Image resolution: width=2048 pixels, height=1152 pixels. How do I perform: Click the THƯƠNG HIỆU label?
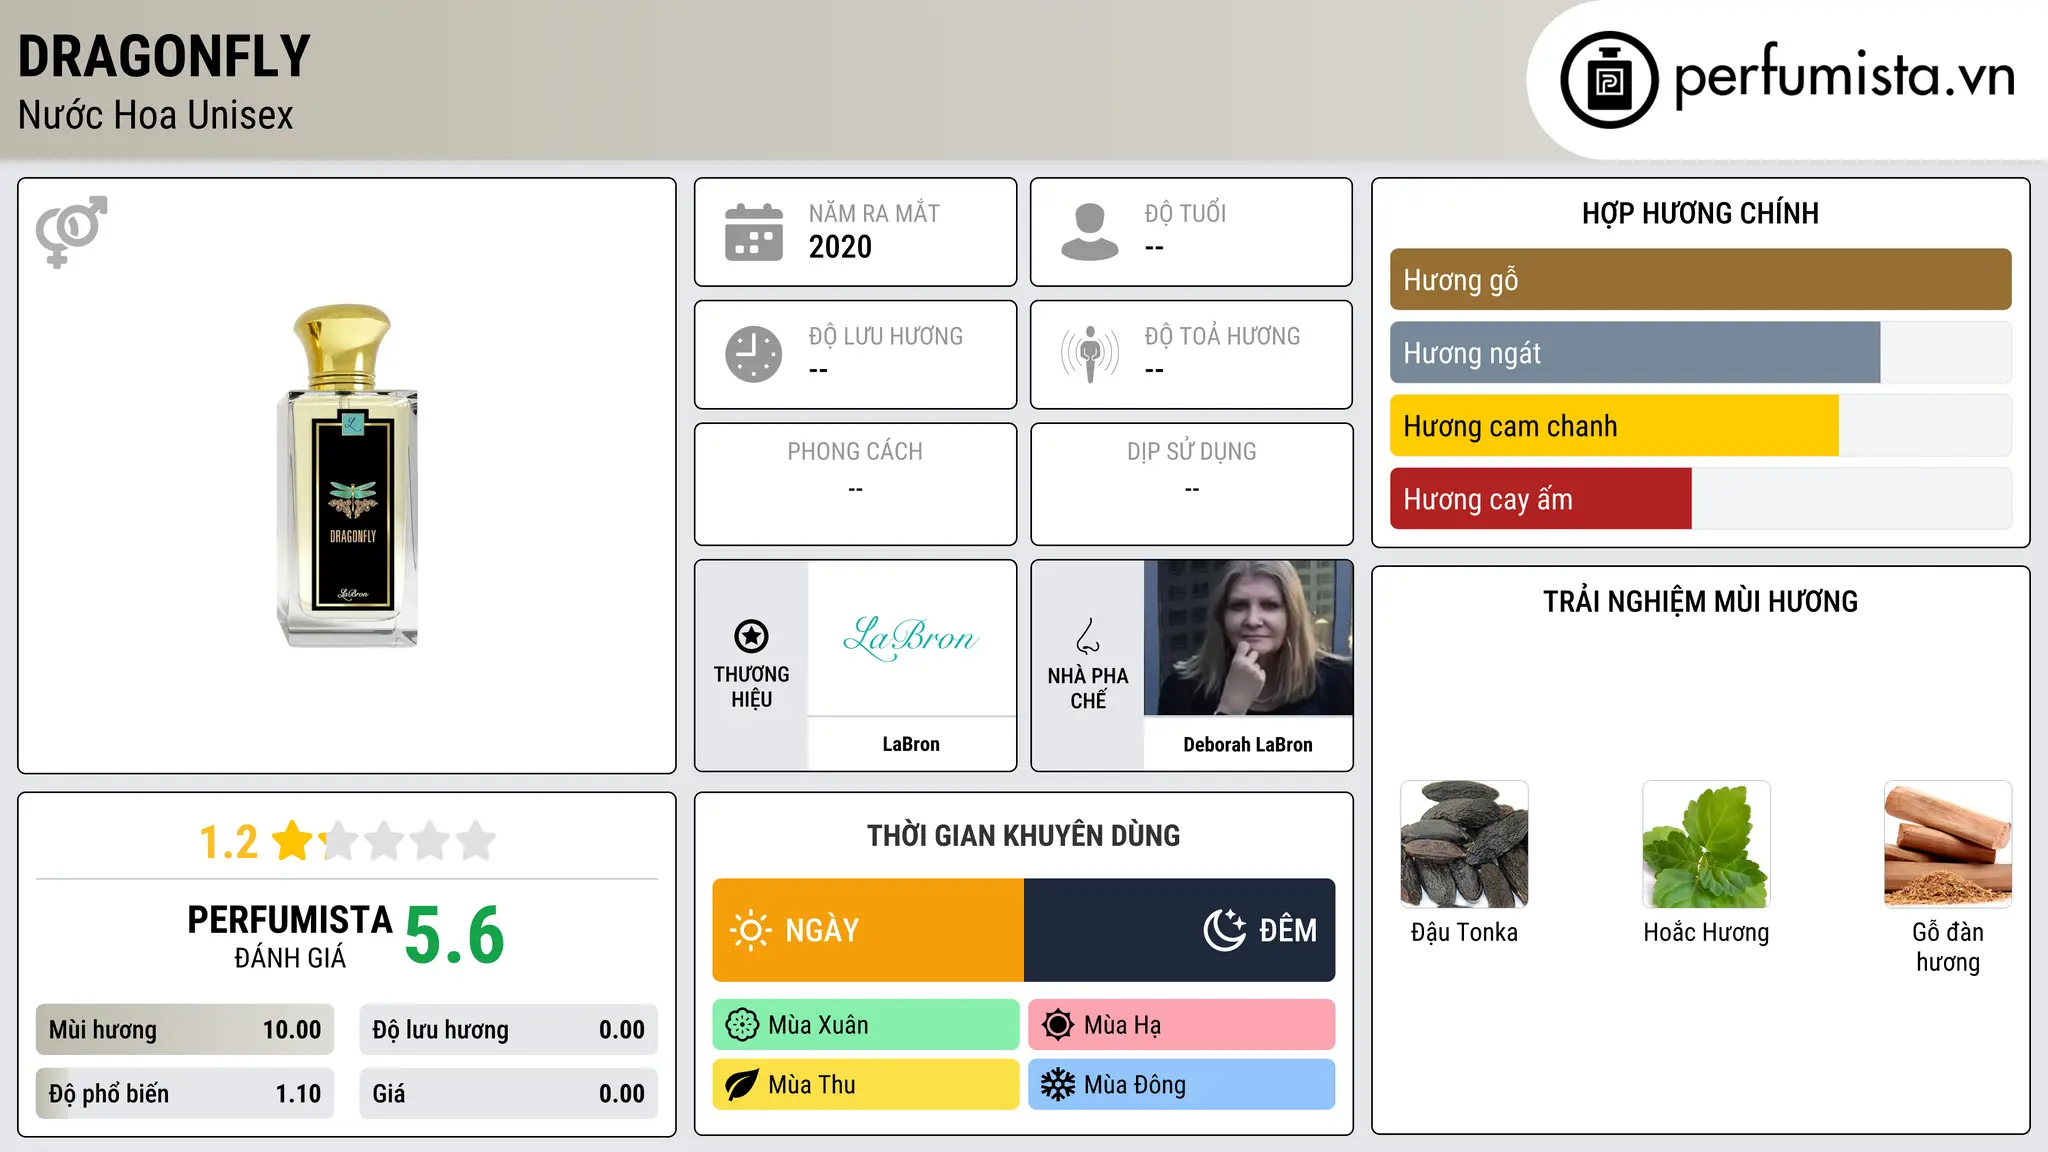pyautogui.click(x=751, y=687)
